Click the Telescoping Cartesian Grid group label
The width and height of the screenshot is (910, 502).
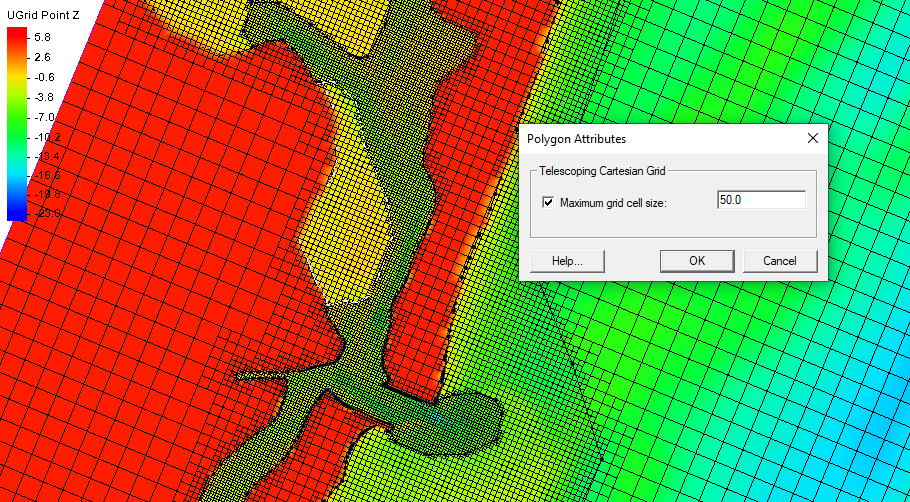point(602,171)
